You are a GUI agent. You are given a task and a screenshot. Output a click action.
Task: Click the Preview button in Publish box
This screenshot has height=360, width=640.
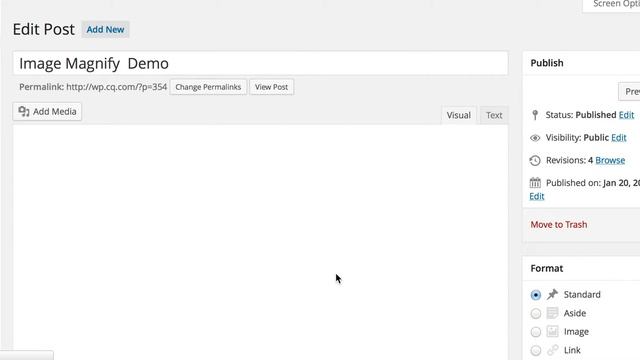point(630,91)
